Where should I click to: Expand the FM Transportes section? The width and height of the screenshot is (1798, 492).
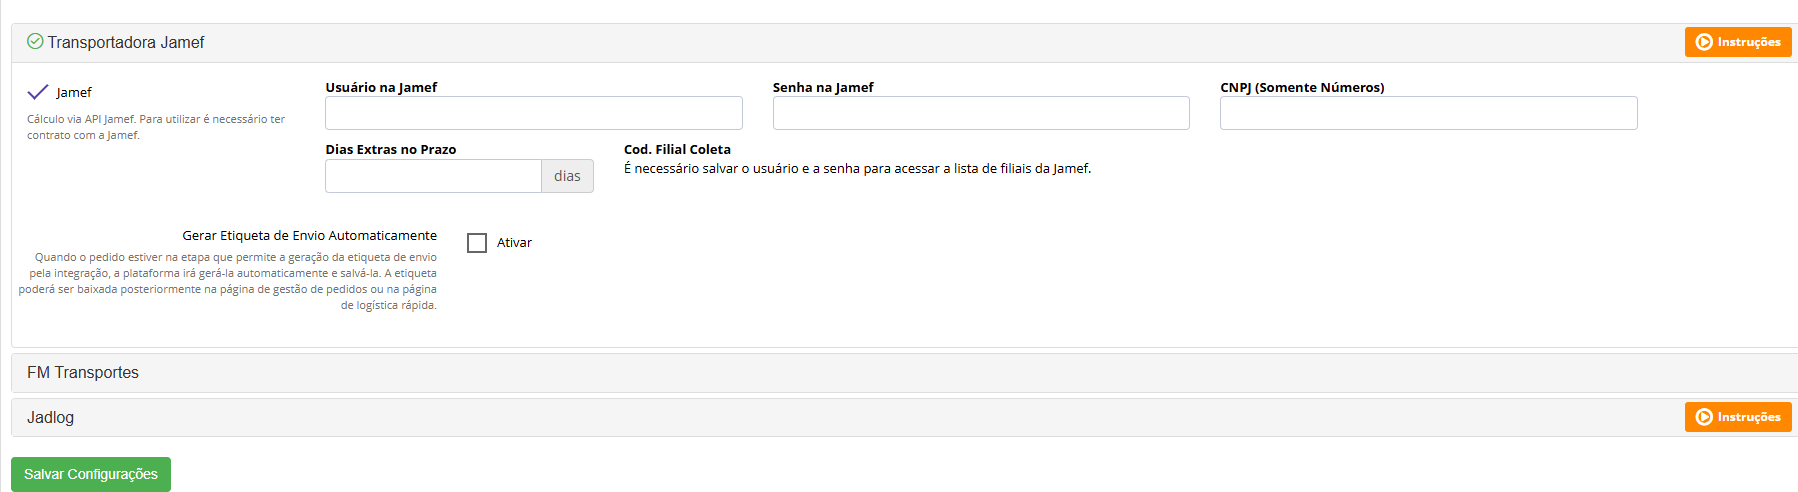coord(83,372)
